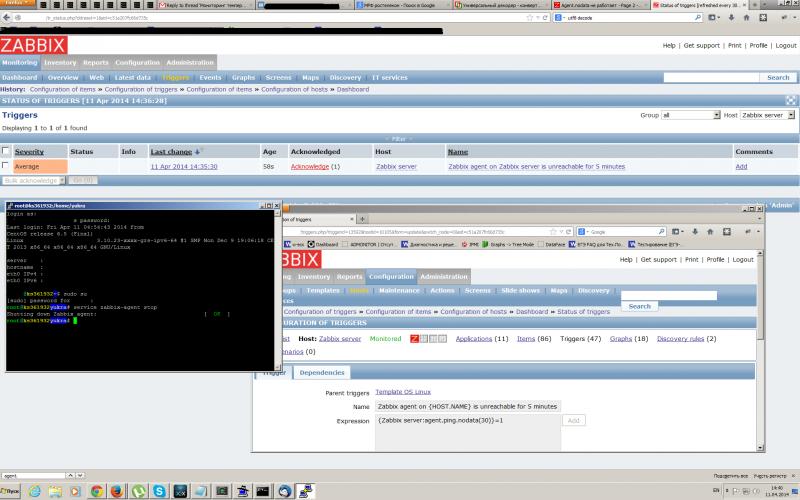Click into the main Zabbix search field
Screen dimensions: 800x500
tap(711, 78)
